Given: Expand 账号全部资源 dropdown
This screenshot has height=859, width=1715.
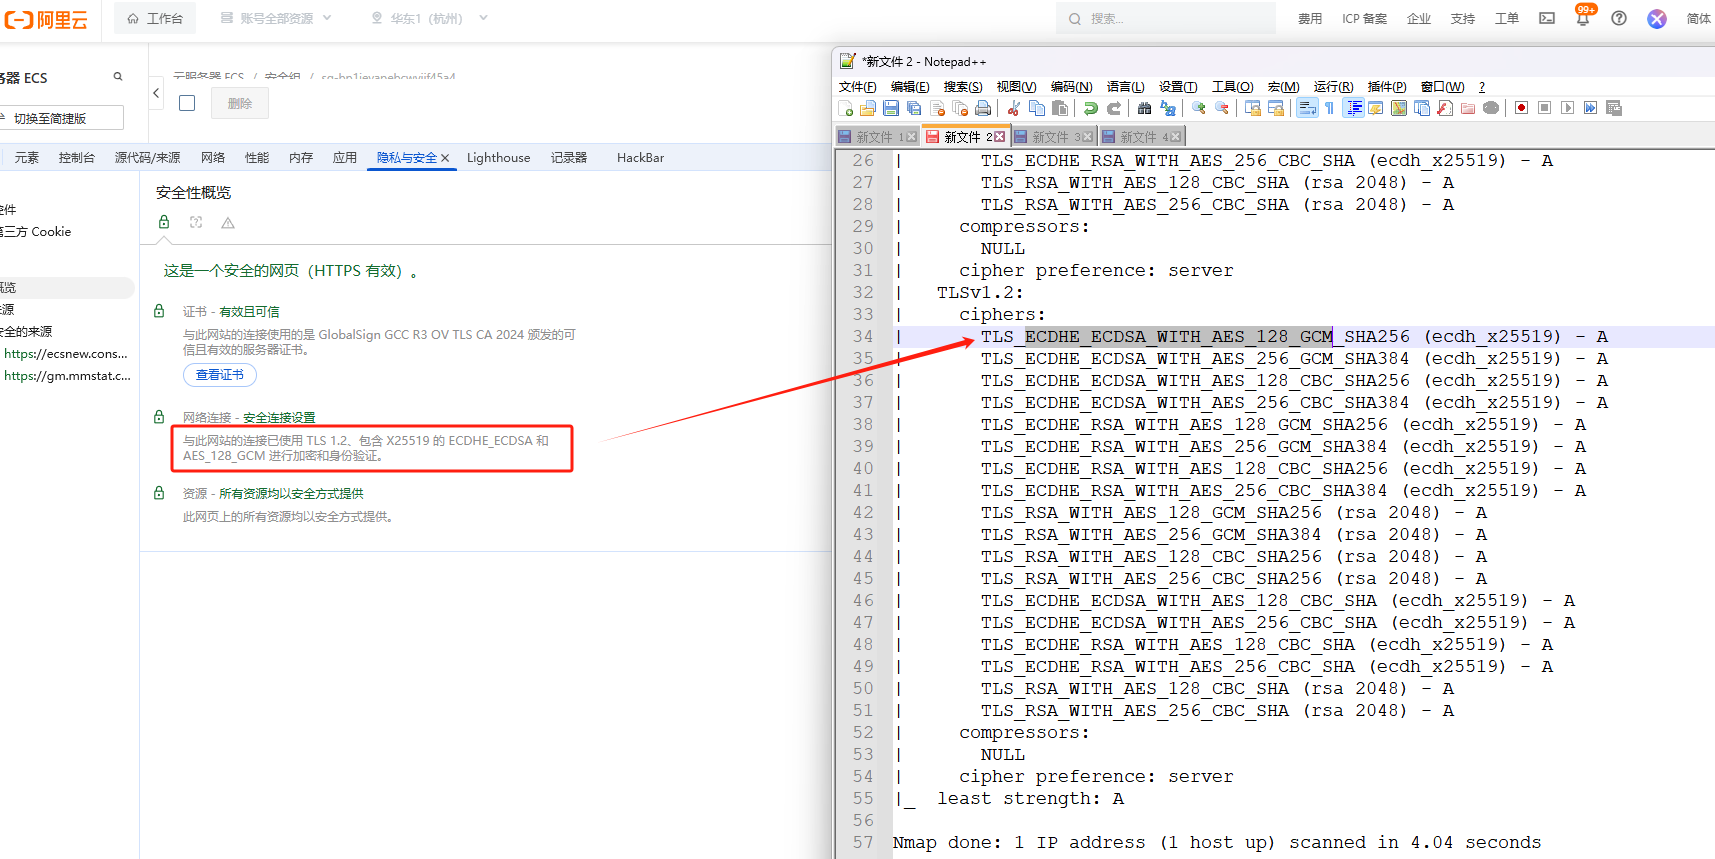Looking at the screenshot, I should pyautogui.click(x=276, y=18).
